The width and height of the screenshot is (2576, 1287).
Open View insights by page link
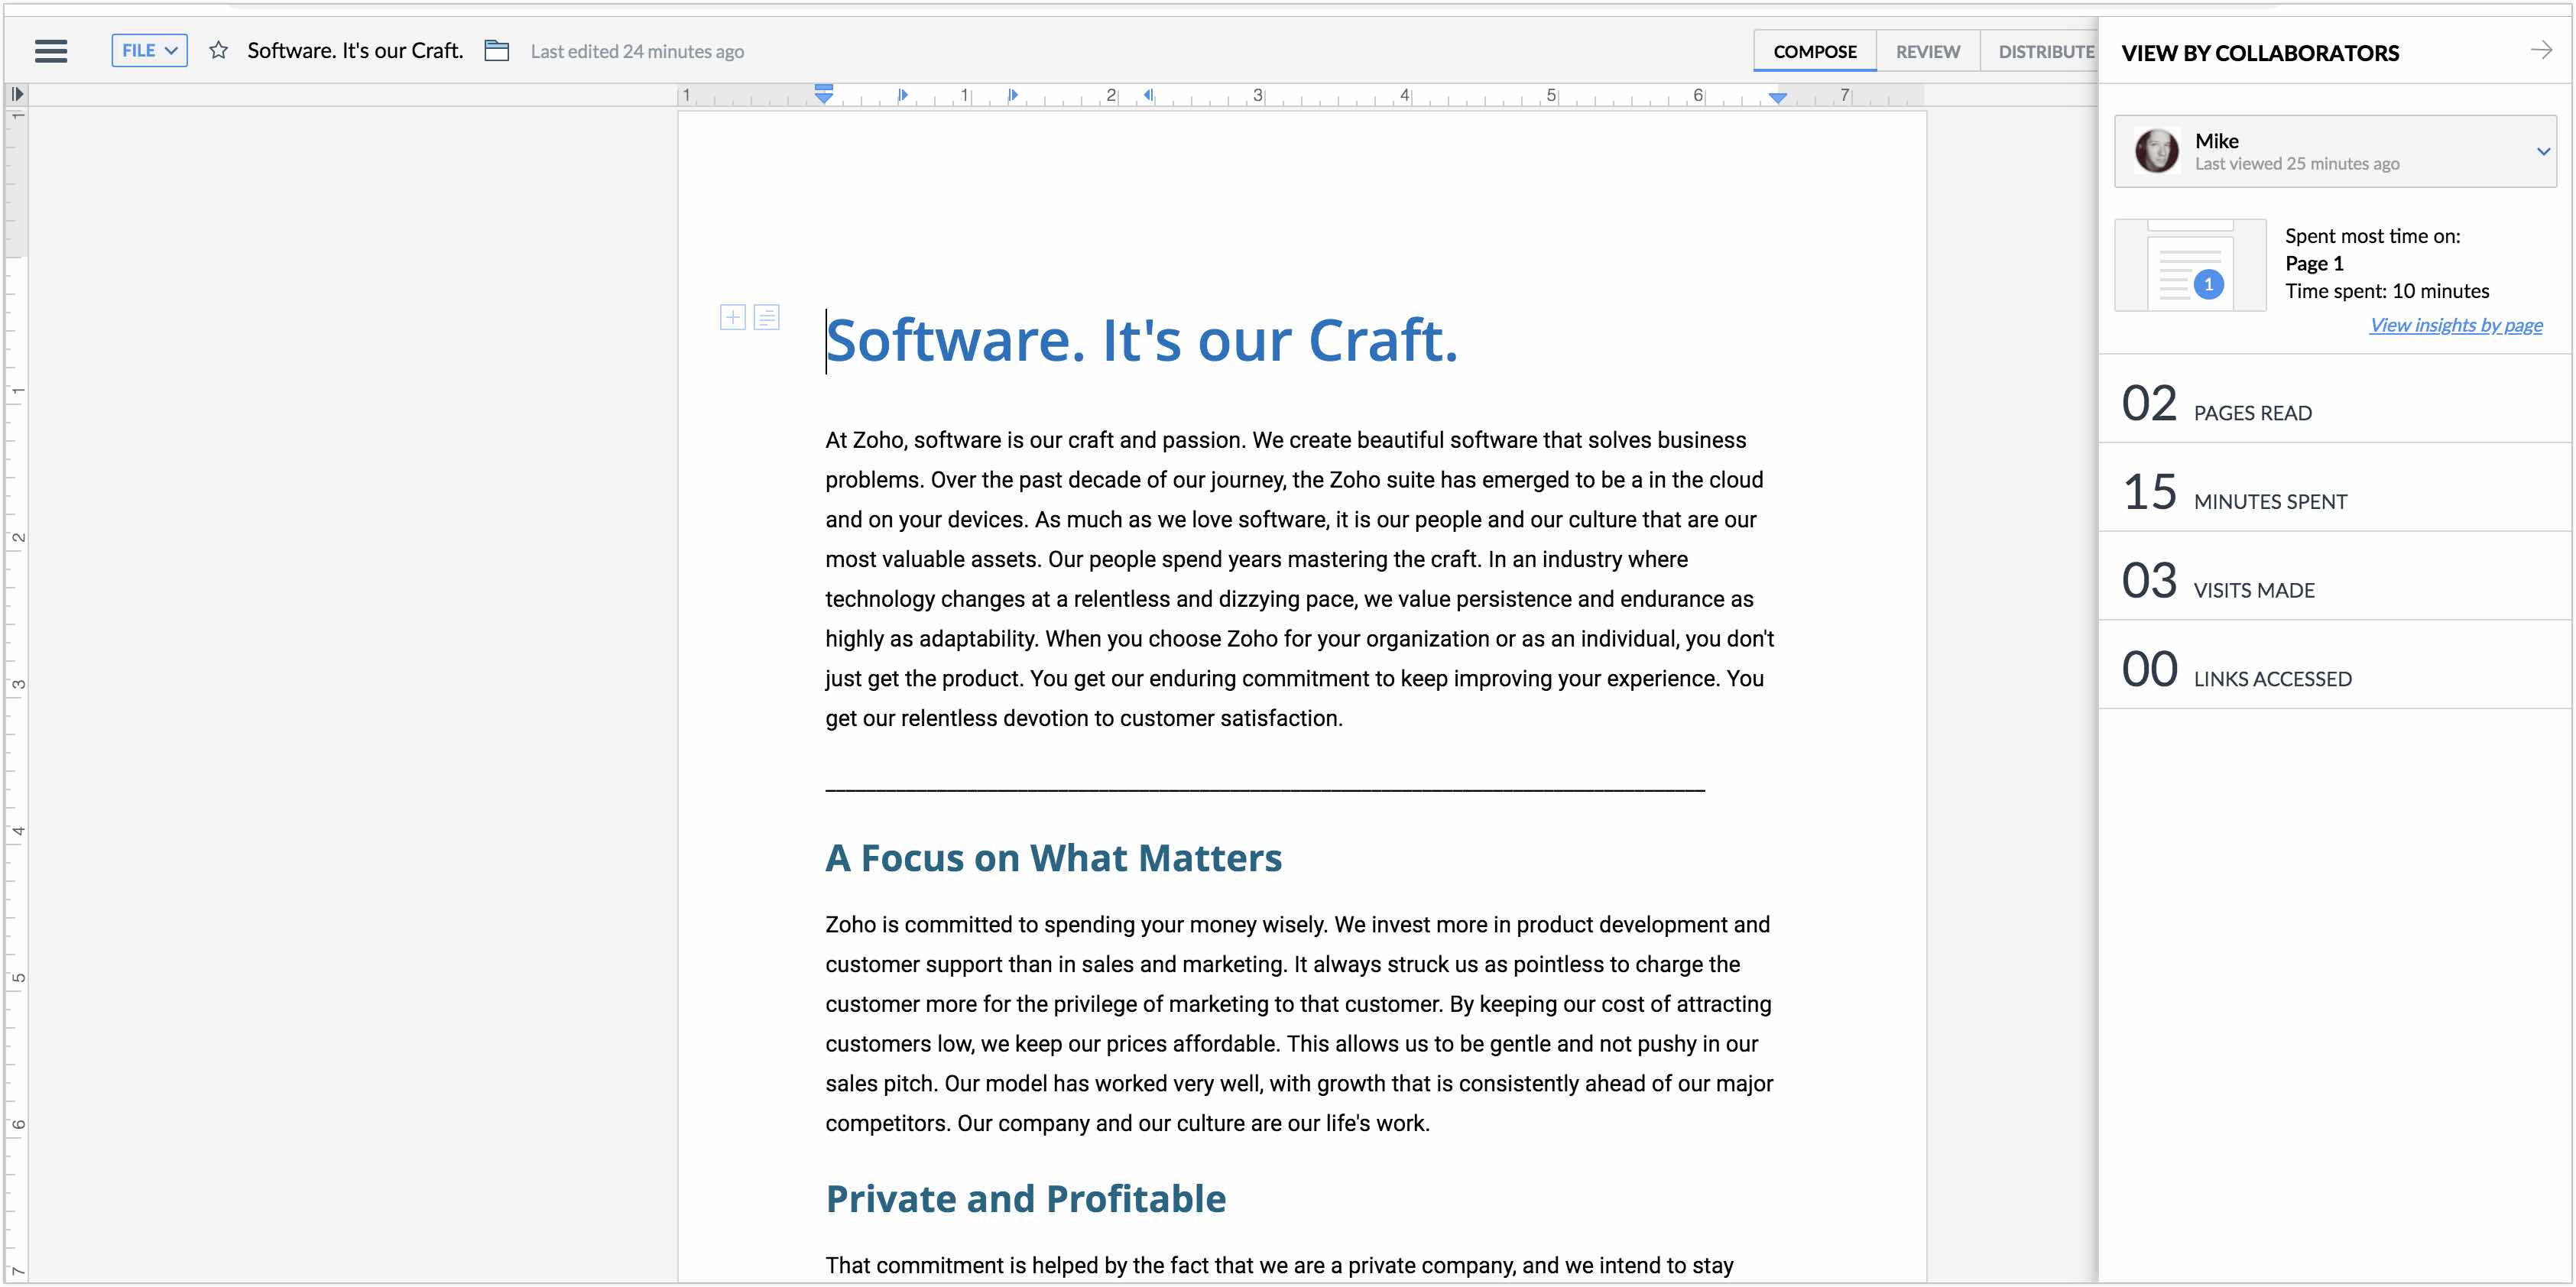click(2455, 325)
